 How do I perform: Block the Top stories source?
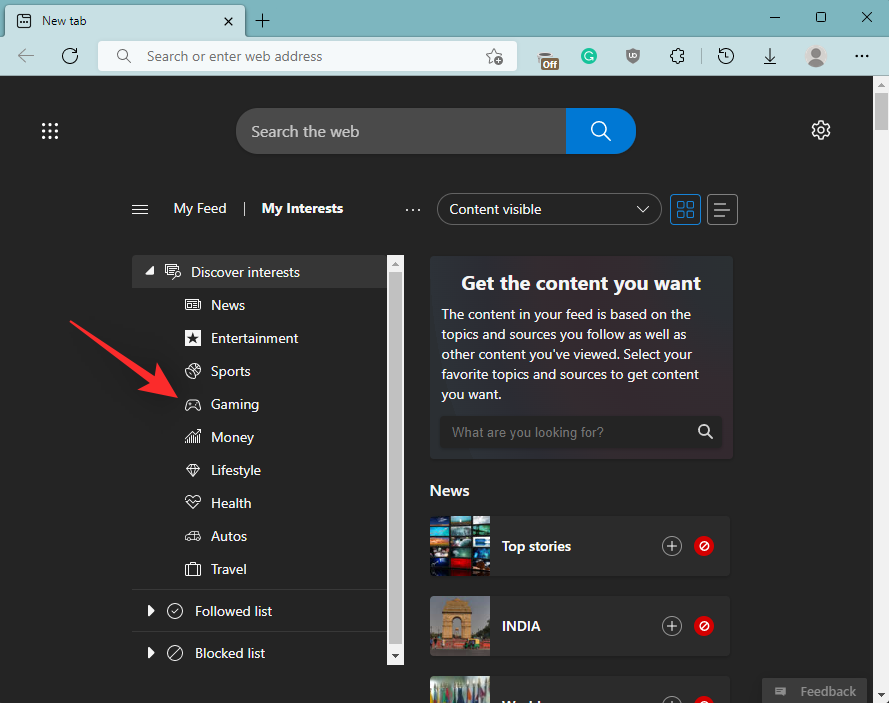click(x=704, y=546)
